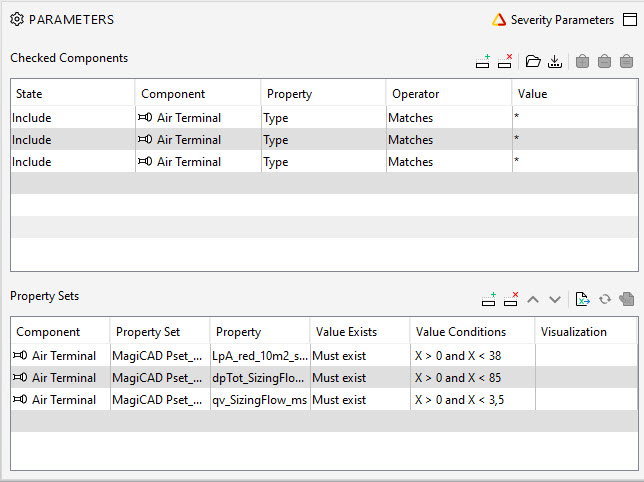Screen dimensions: 644x482
Task: Click the Excel export icon
Action: pyautogui.click(x=582, y=299)
